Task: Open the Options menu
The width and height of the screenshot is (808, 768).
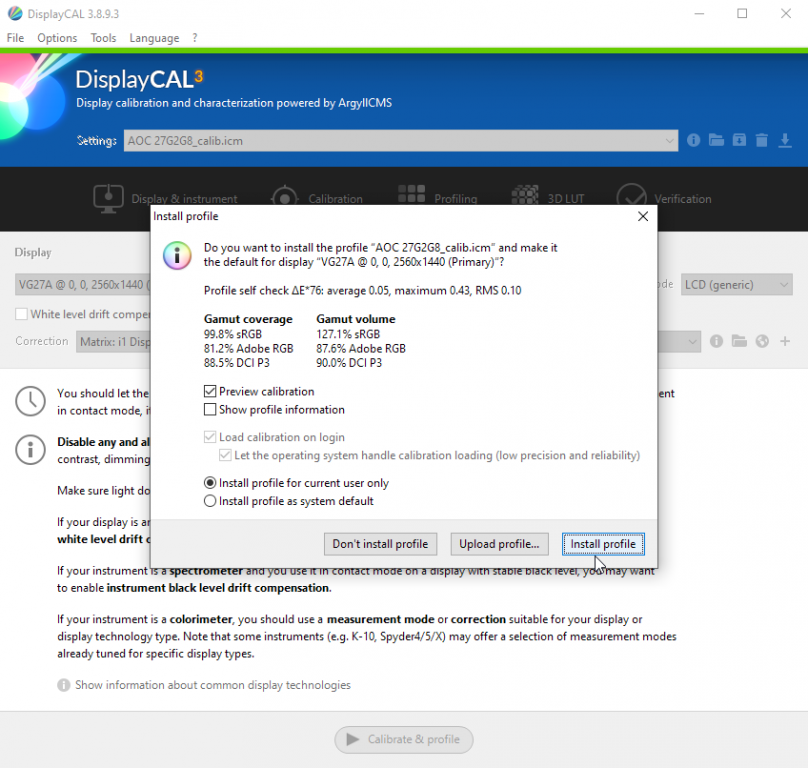Action: click(x=57, y=38)
